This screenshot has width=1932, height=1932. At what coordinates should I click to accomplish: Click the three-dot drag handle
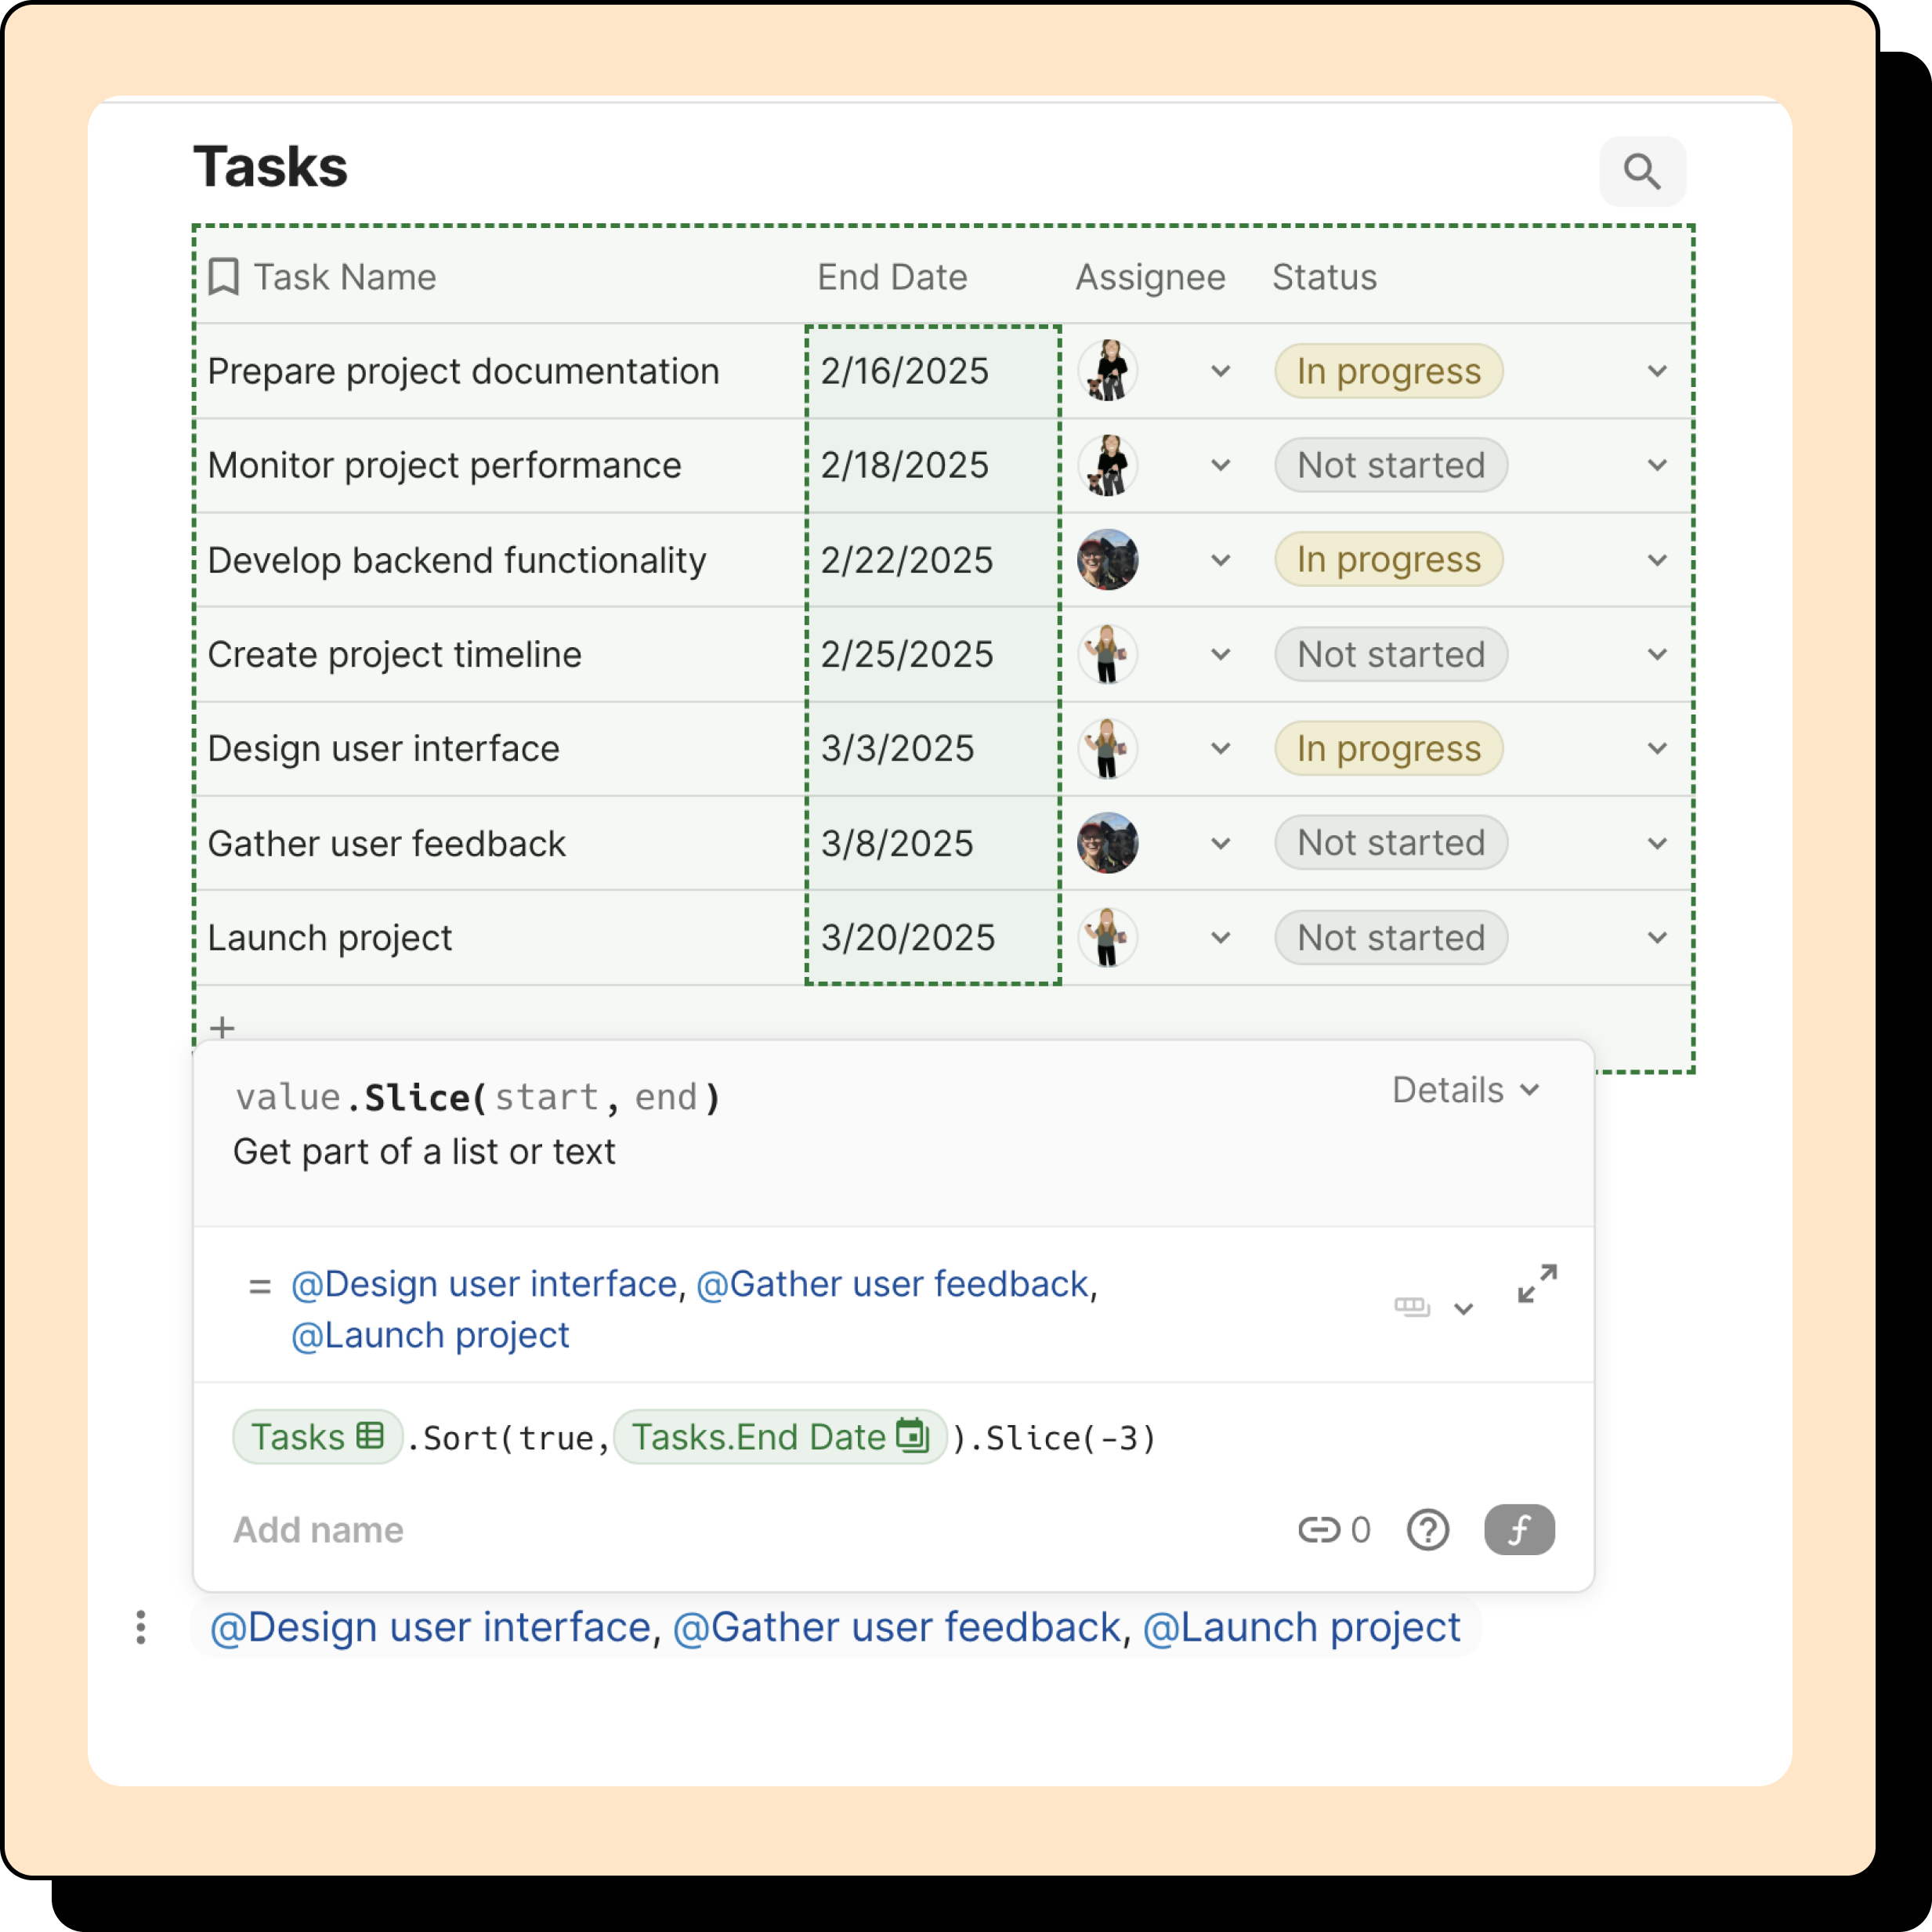pyautogui.click(x=141, y=1627)
